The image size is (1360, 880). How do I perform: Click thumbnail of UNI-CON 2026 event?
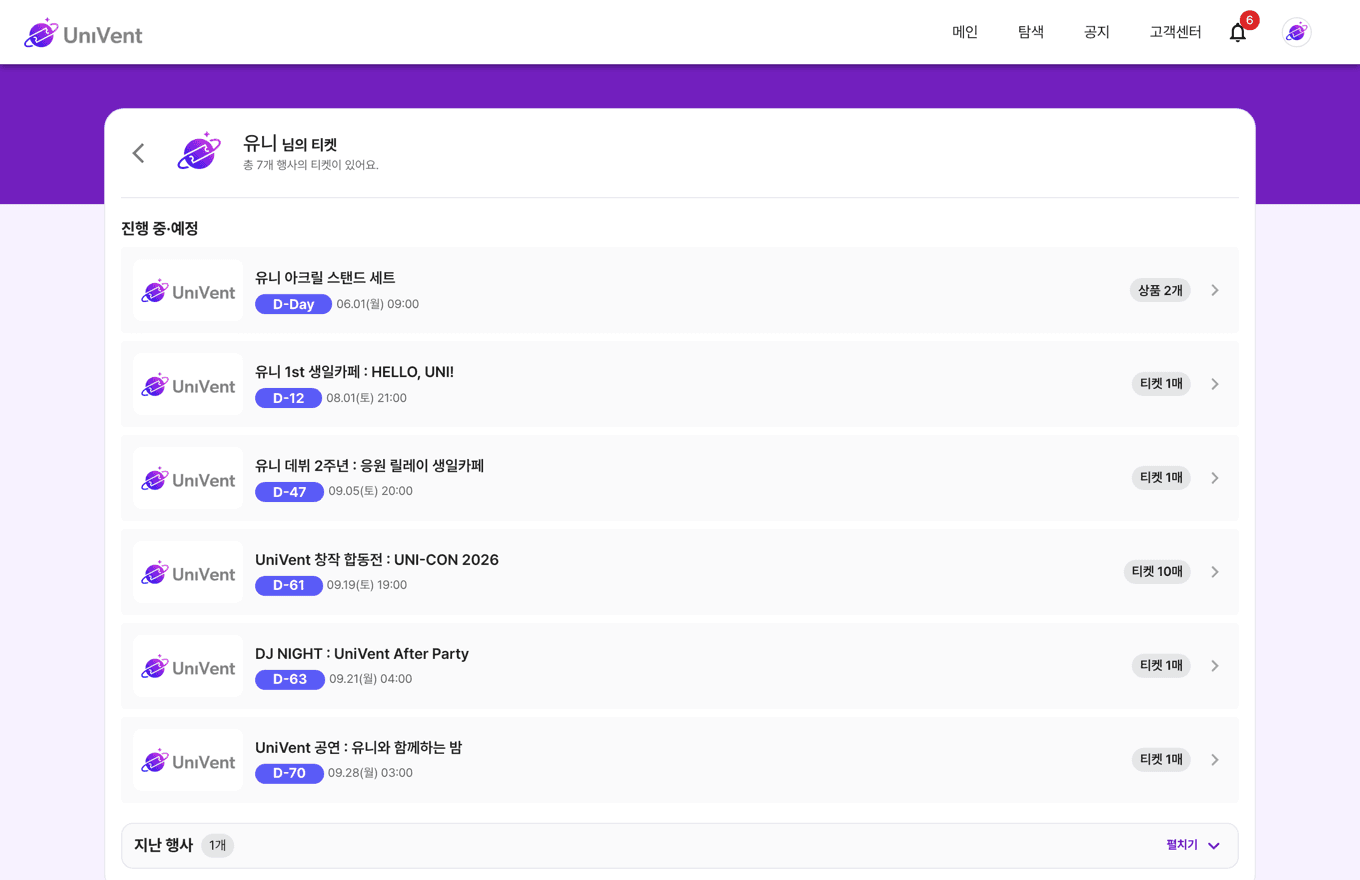click(x=188, y=572)
